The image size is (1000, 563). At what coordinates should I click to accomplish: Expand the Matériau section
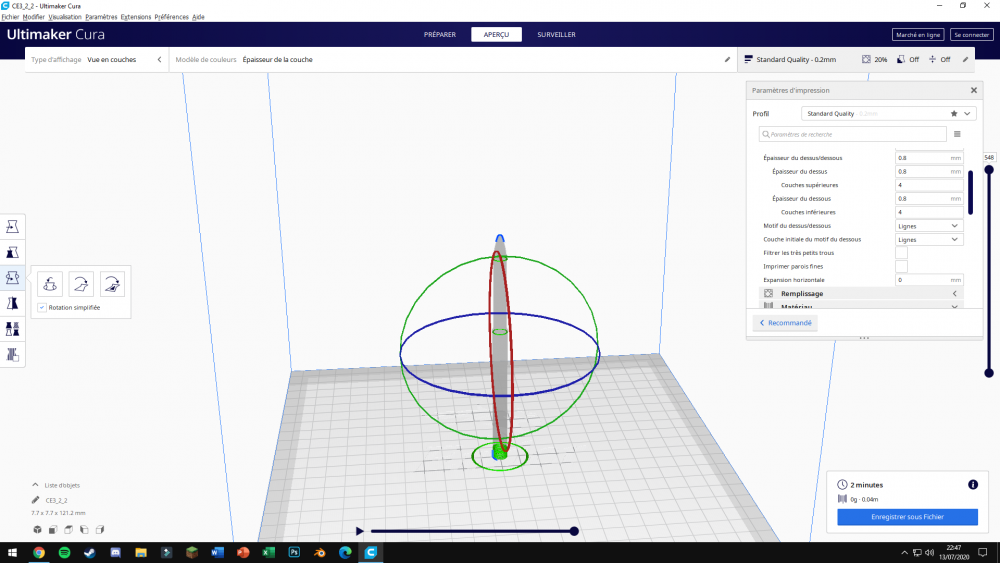point(861,306)
